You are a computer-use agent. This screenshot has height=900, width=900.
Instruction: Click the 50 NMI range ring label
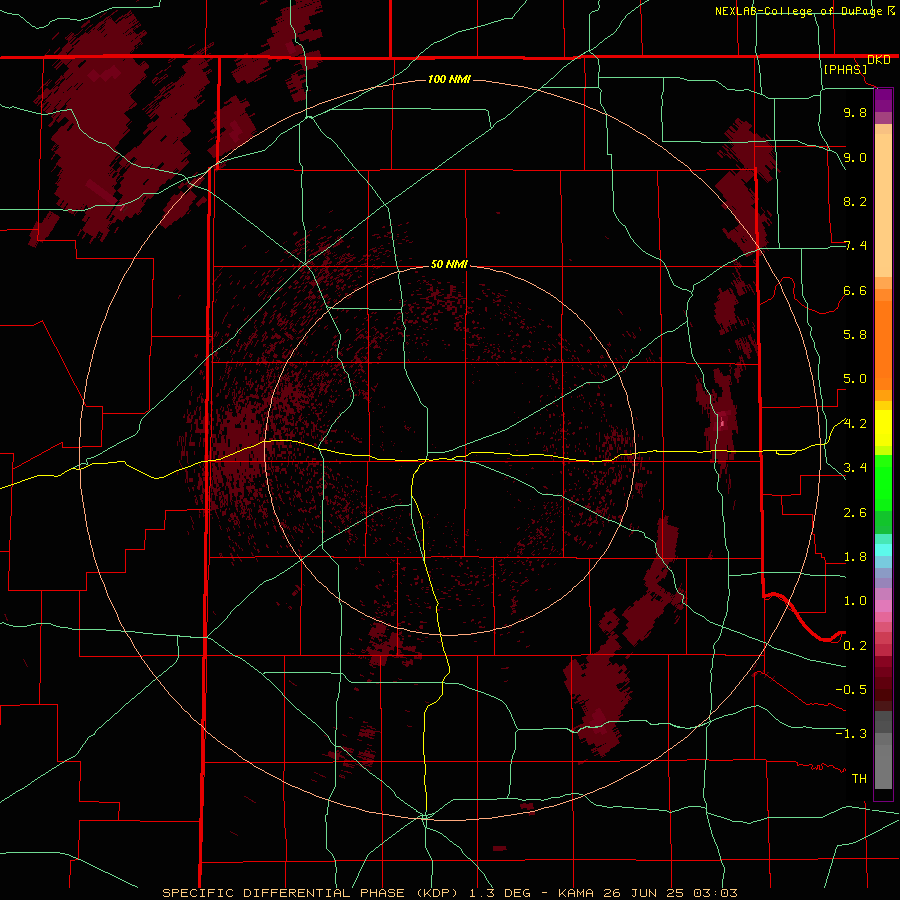tap(449, 264)
